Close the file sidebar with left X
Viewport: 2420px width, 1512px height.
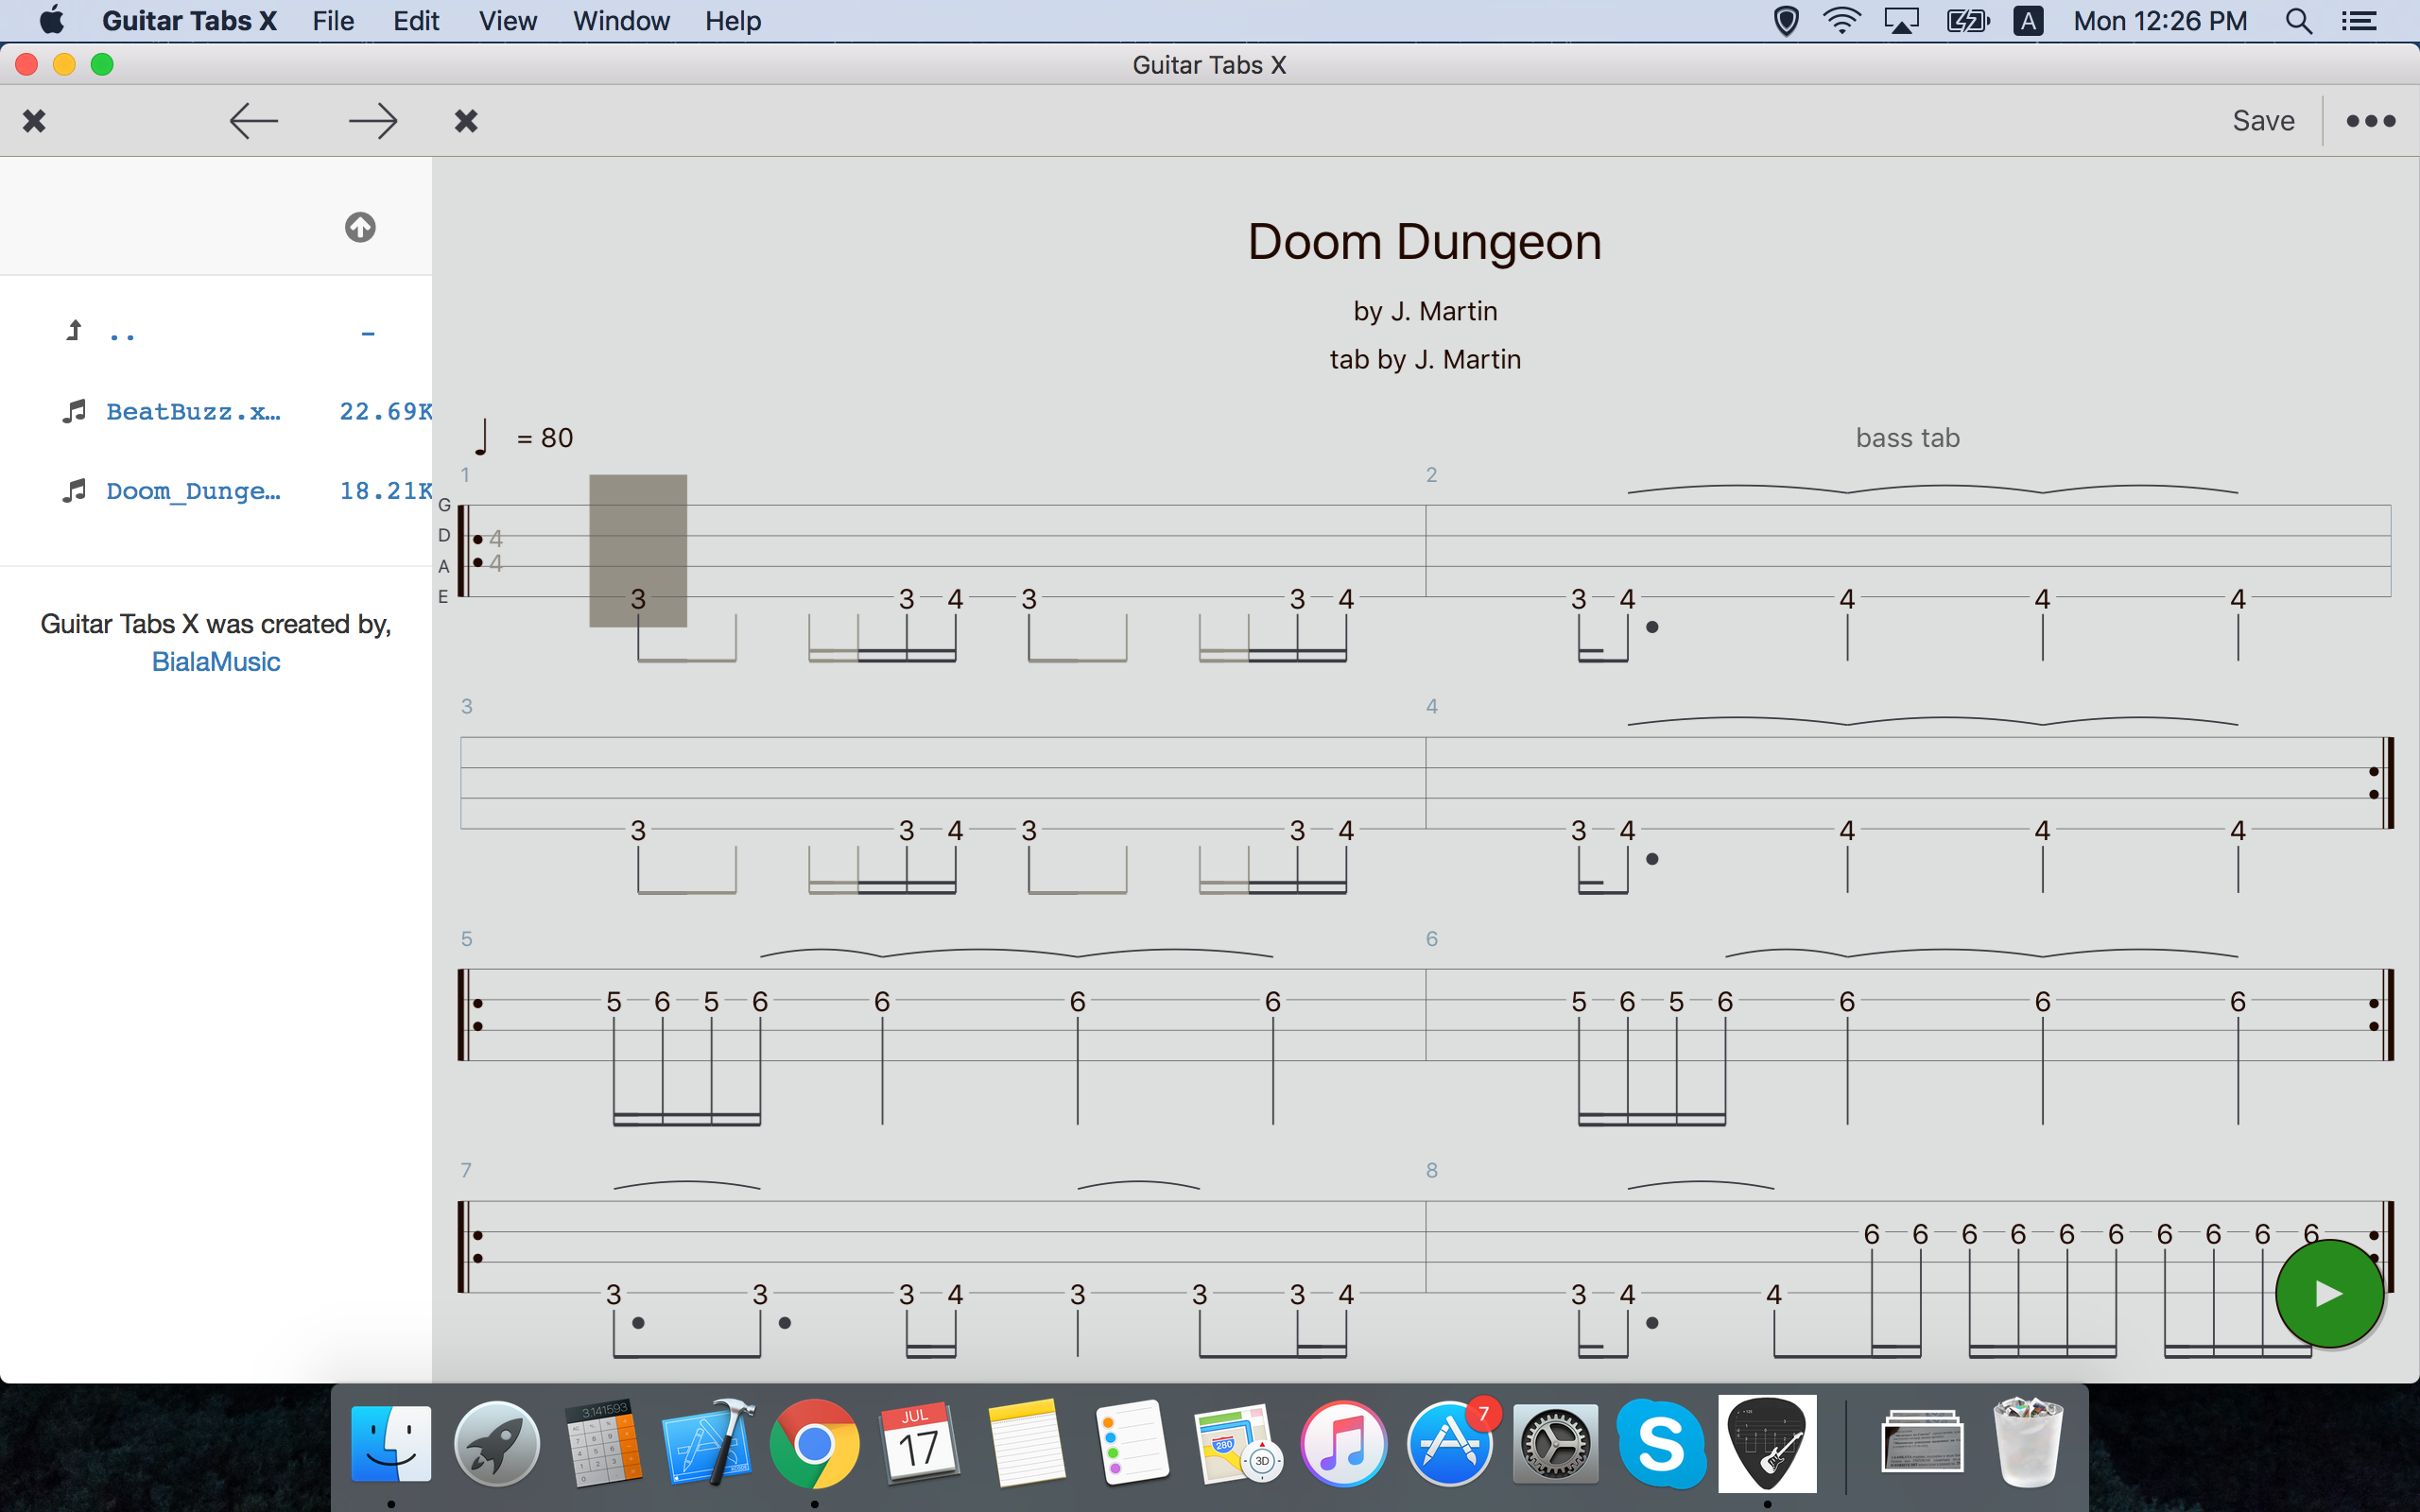click(x=34, y=121)
